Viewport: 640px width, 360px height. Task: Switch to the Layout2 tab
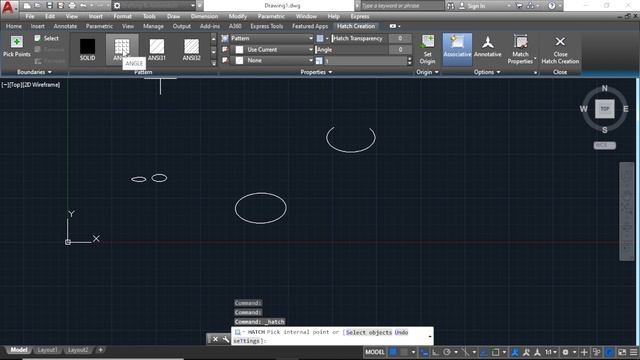coord(78,350)
